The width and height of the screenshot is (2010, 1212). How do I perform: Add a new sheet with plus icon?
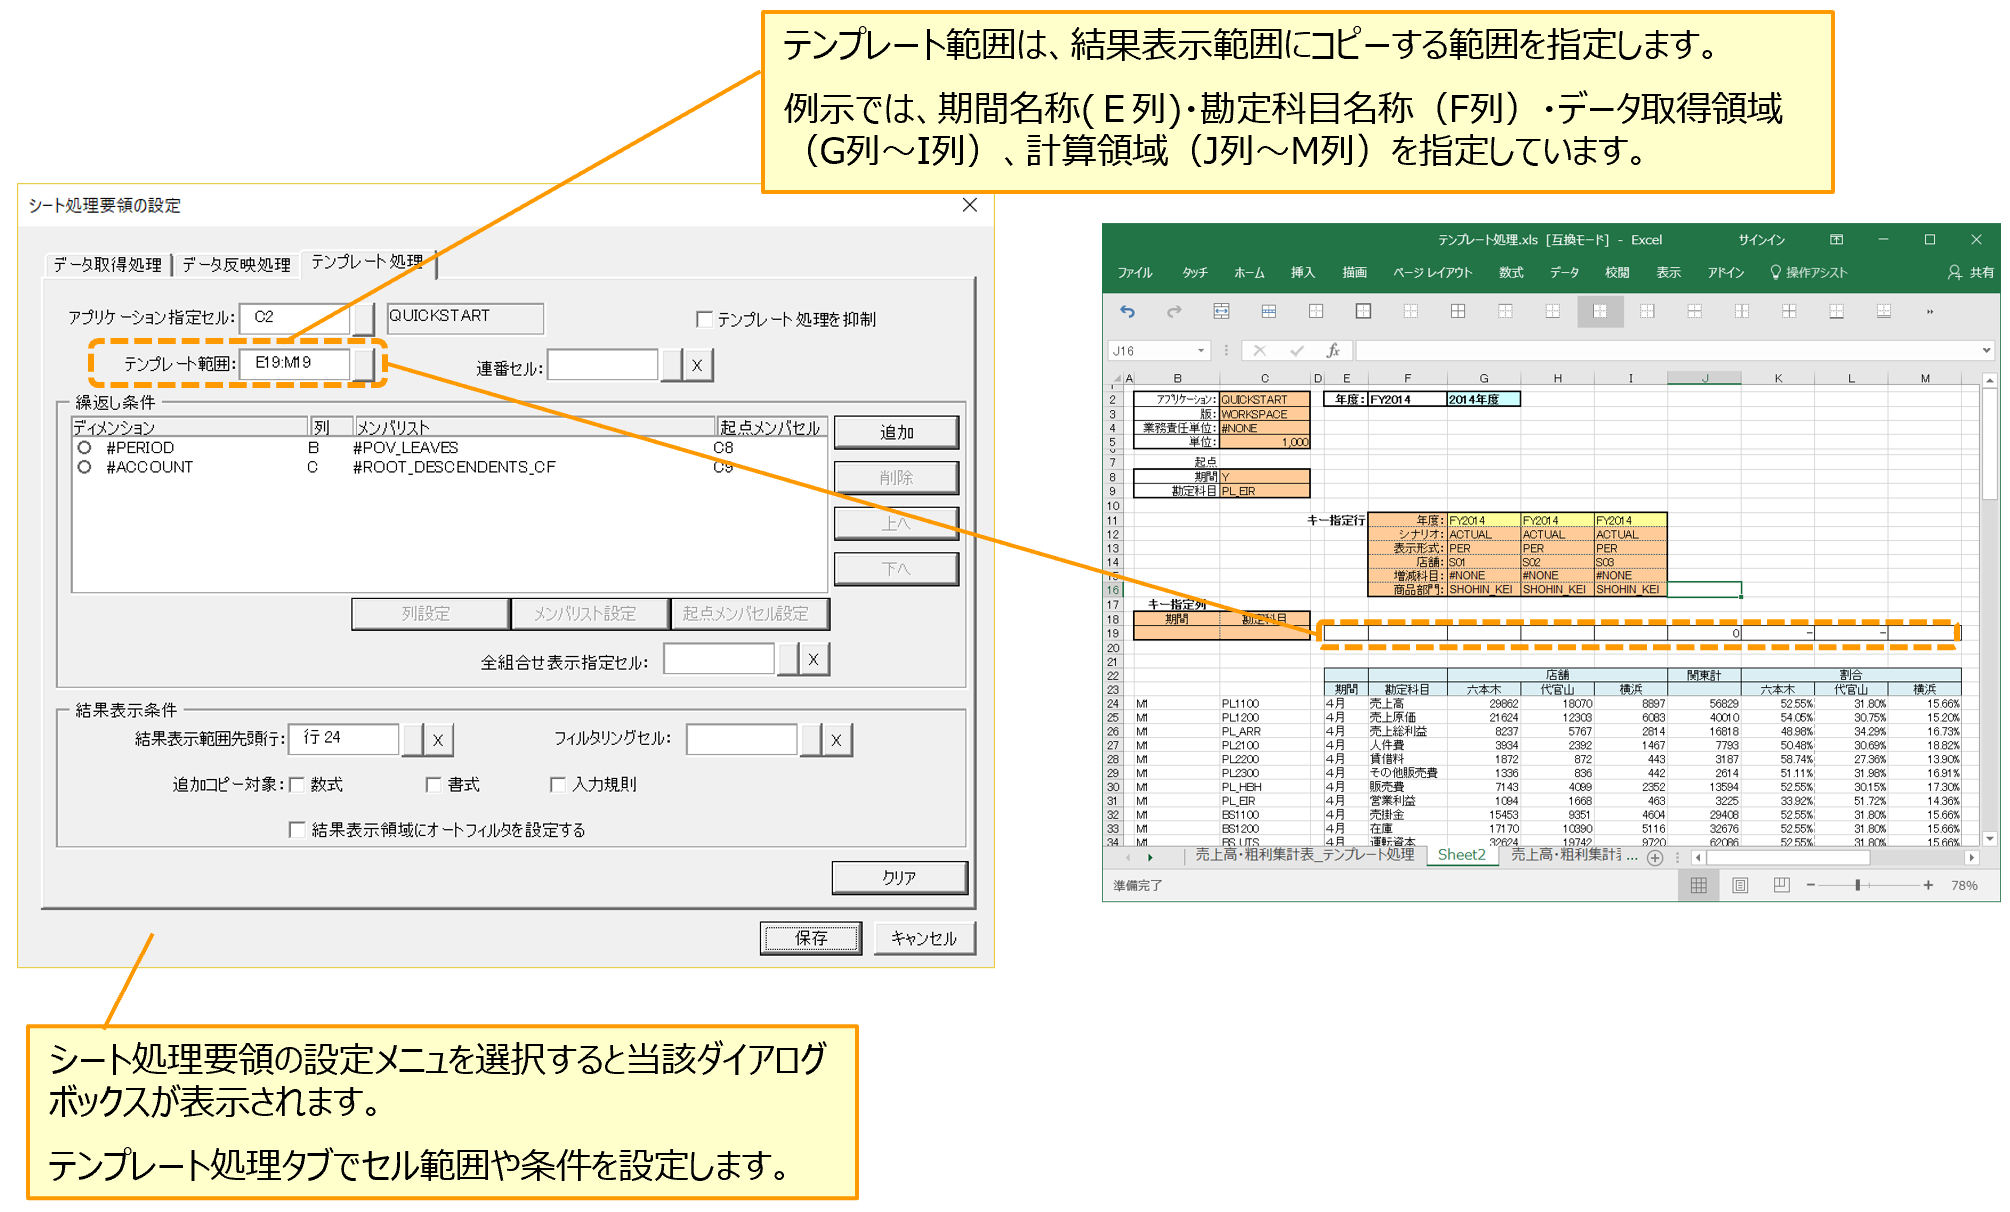[1655, 858]
